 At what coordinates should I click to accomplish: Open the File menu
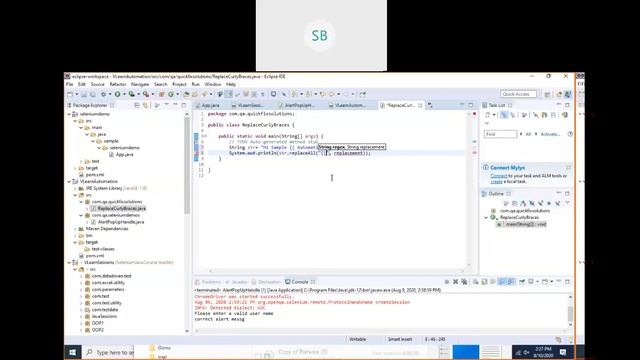pyautogui.click(x=69, y=84)
